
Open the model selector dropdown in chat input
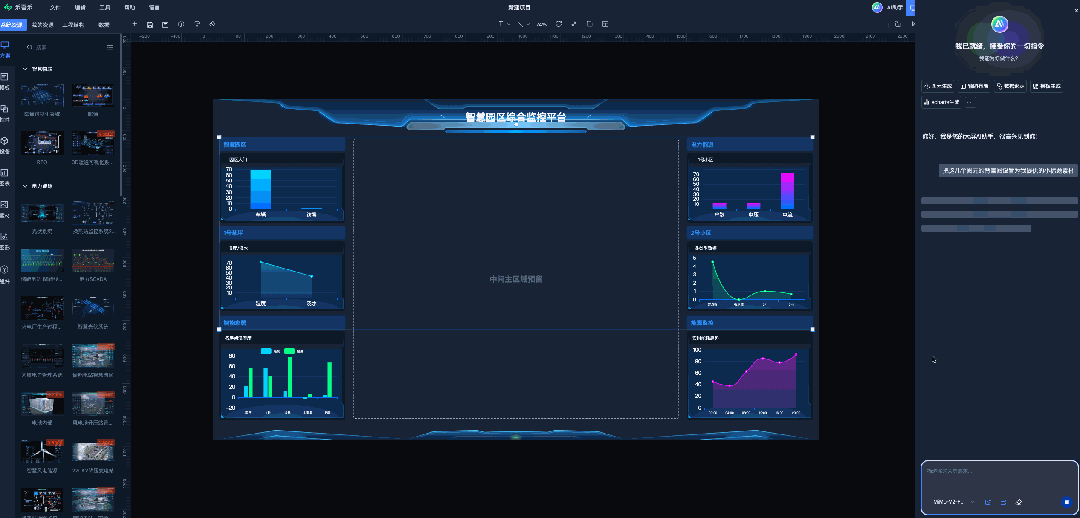pos(954,501)
